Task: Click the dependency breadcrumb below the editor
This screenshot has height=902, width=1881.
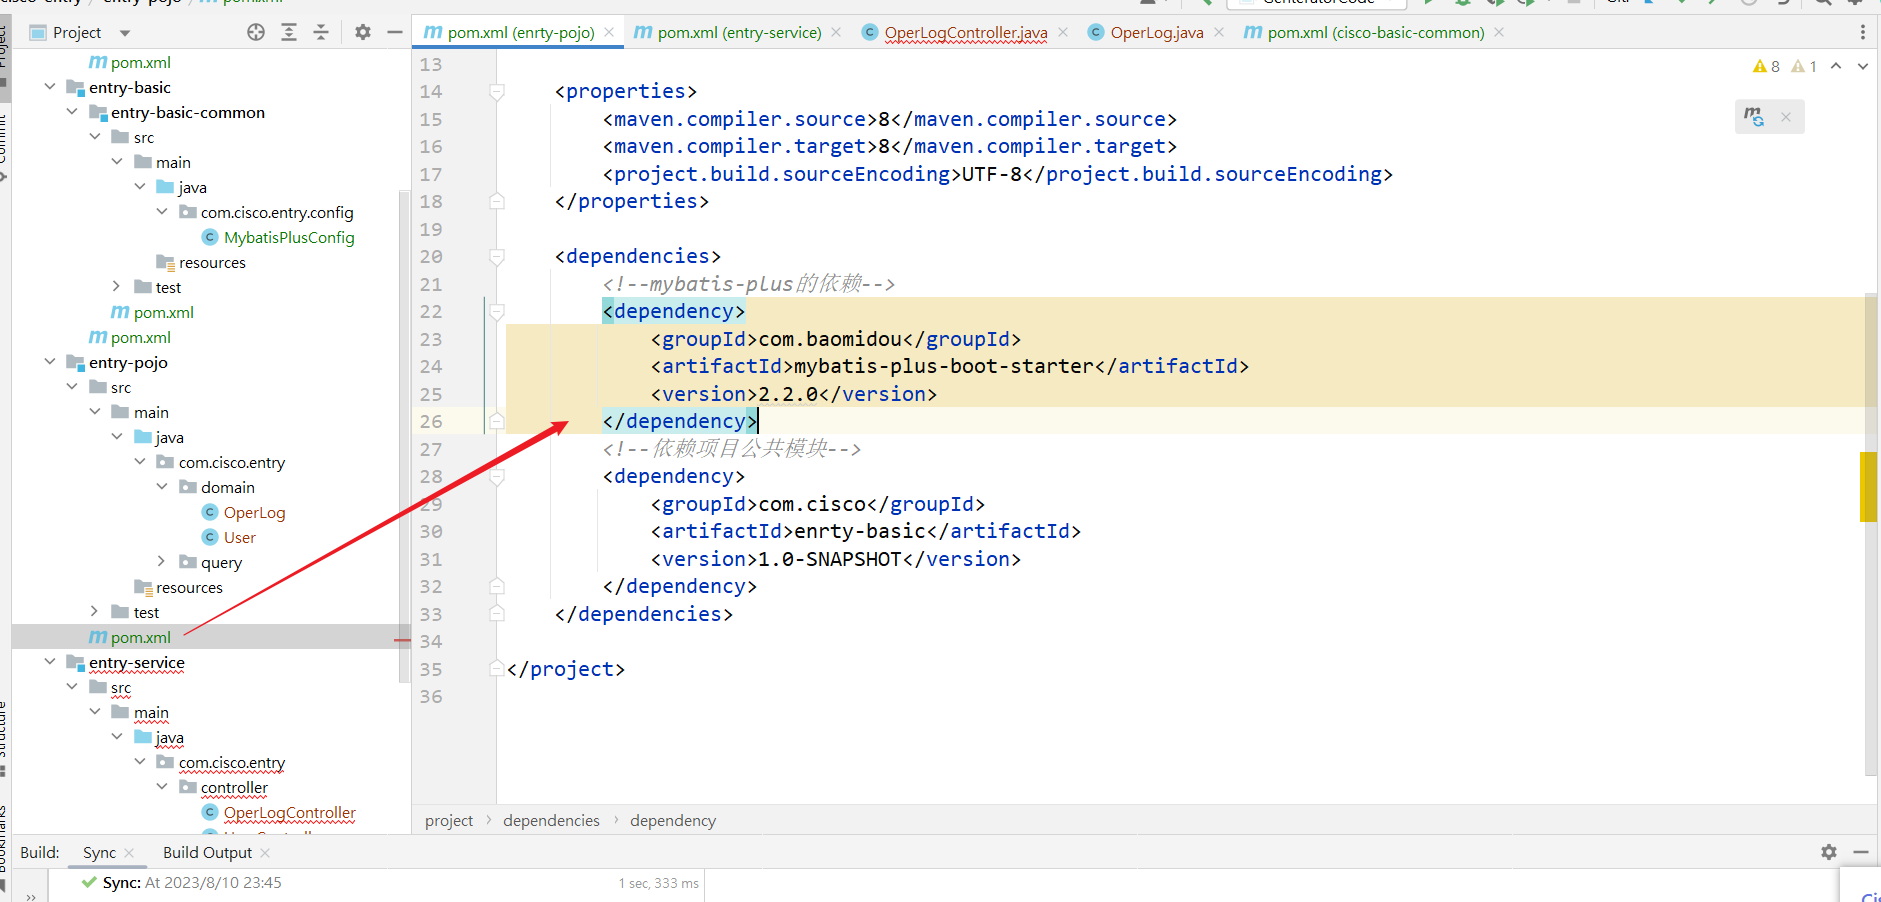Action: click(672, 820)
